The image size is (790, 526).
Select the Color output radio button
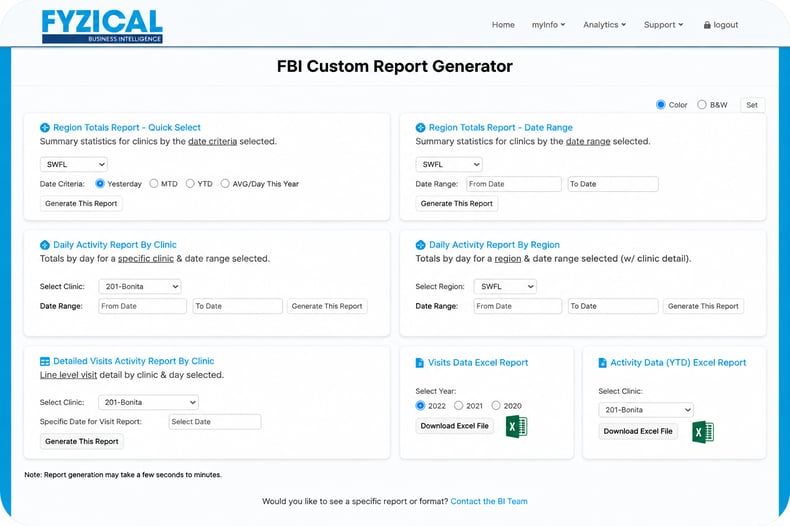(x=661, y=104)
